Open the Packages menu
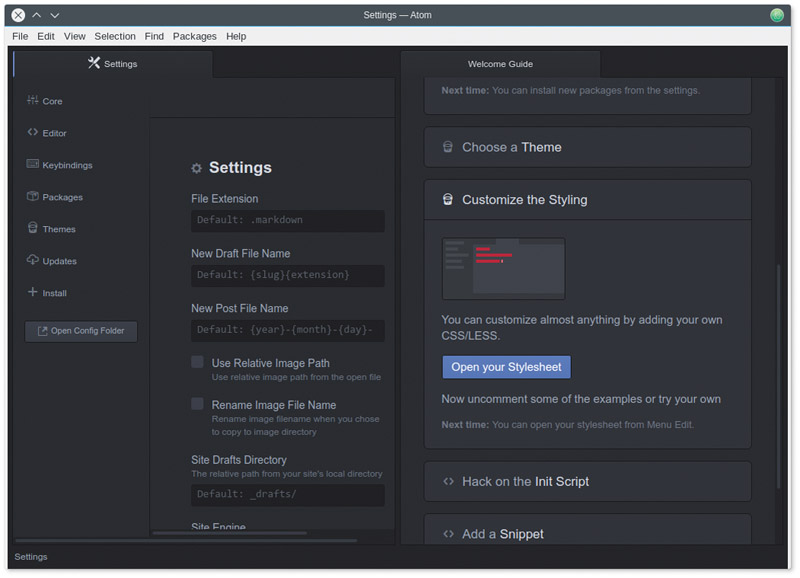 tap(194, 36)
